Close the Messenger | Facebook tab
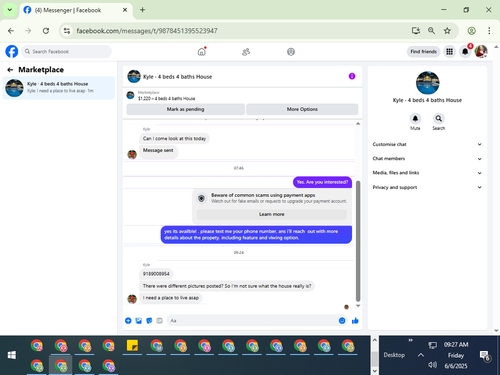This screenshot has width=500, height=375. tap(125, 10)
